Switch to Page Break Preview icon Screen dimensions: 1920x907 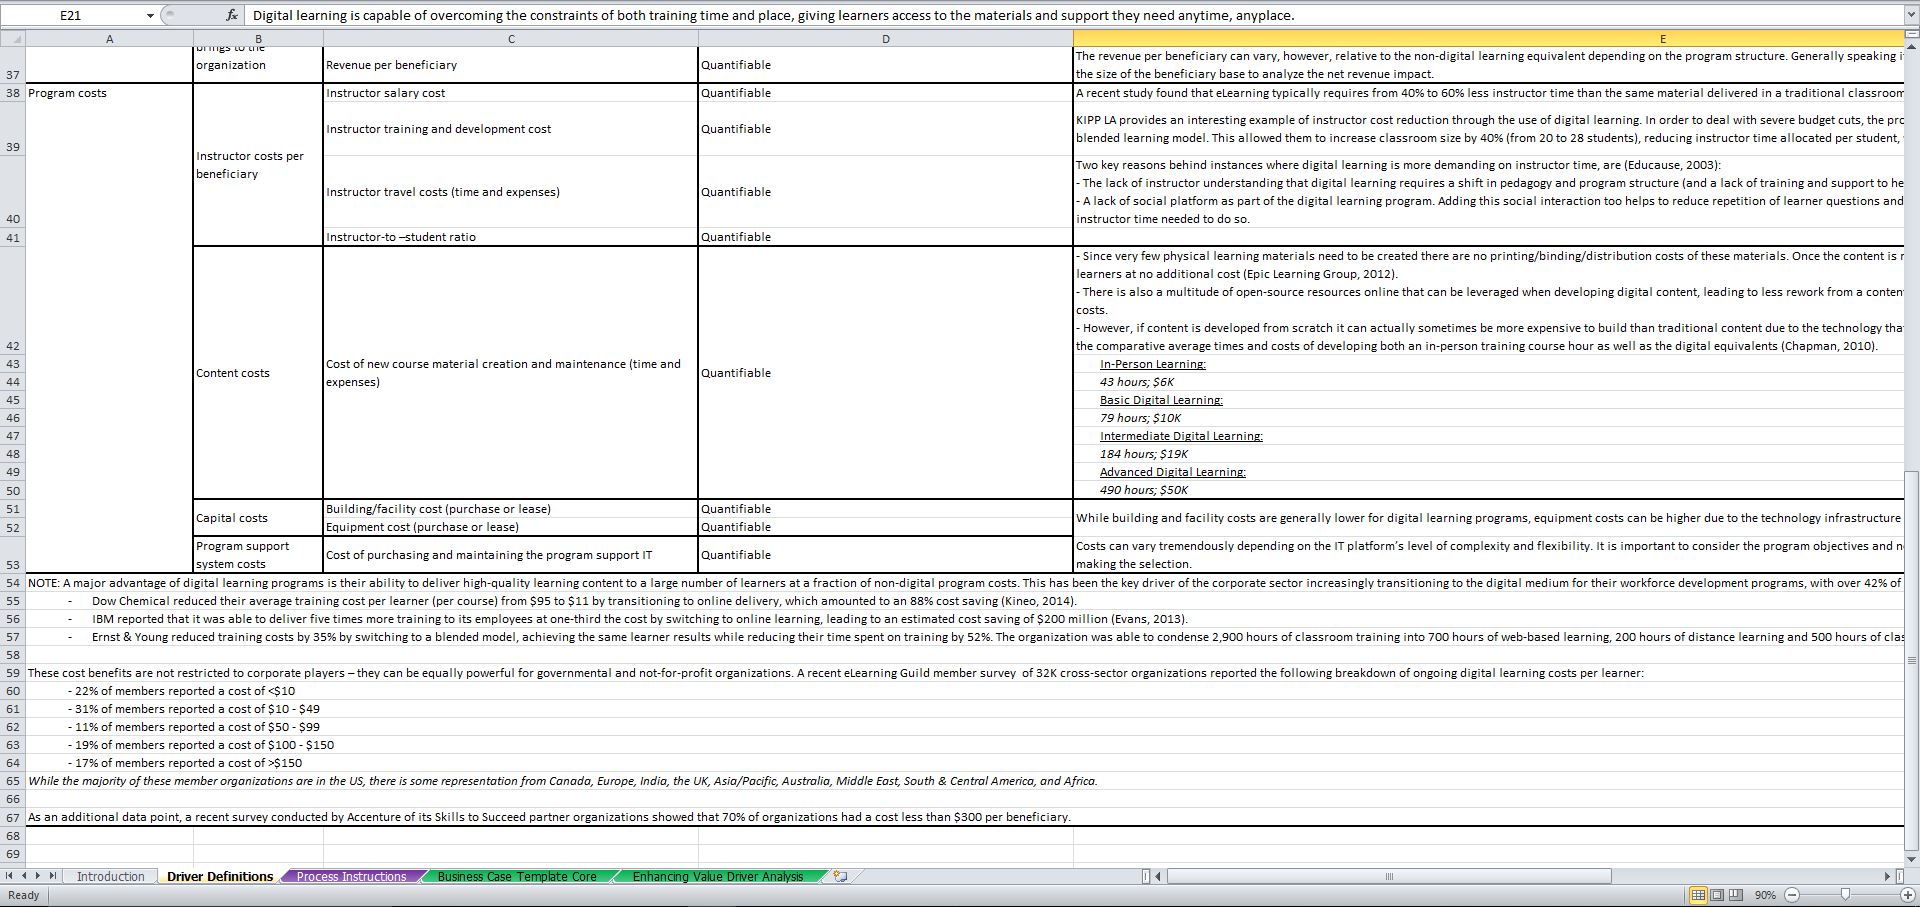coord(1735,895)
